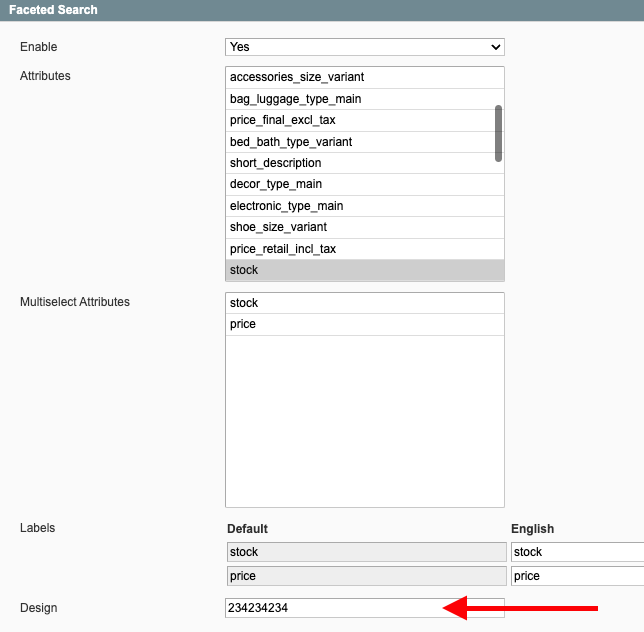
Task: Open the Enable dropdown showing Yes
Action: 365,47
